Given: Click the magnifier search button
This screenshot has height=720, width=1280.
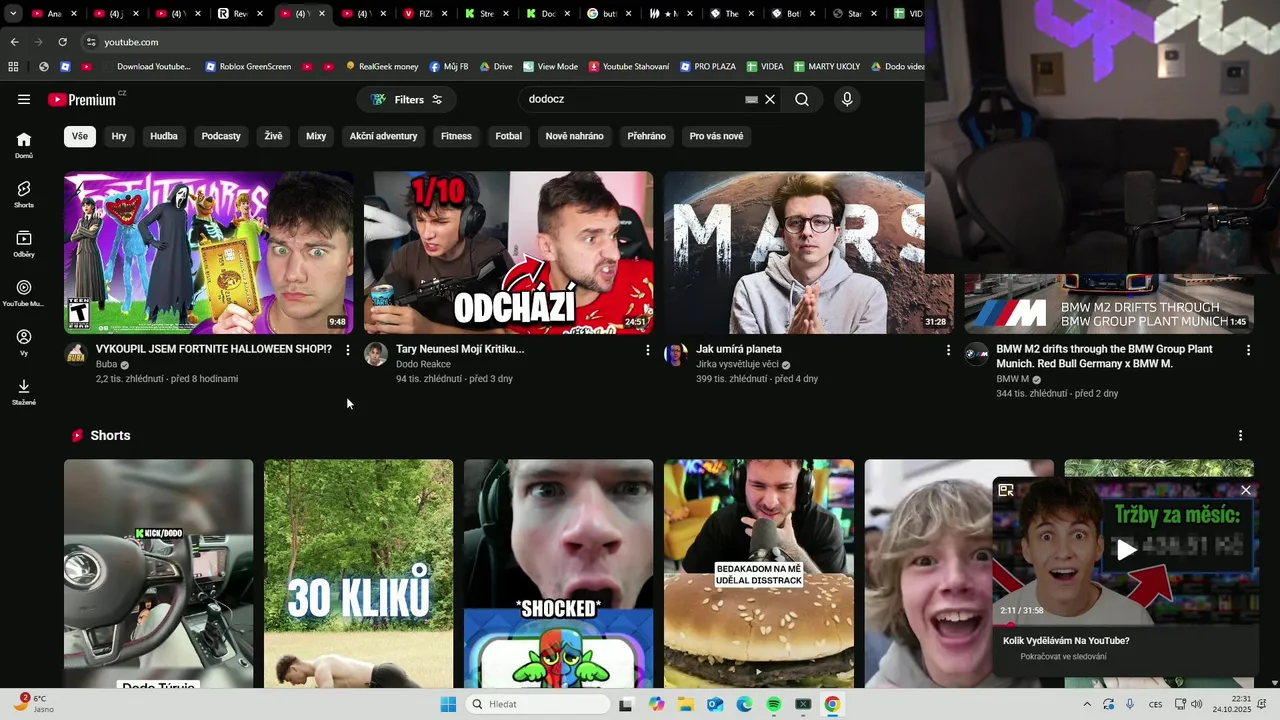Looking at the screenshot, I should point(802,99).
